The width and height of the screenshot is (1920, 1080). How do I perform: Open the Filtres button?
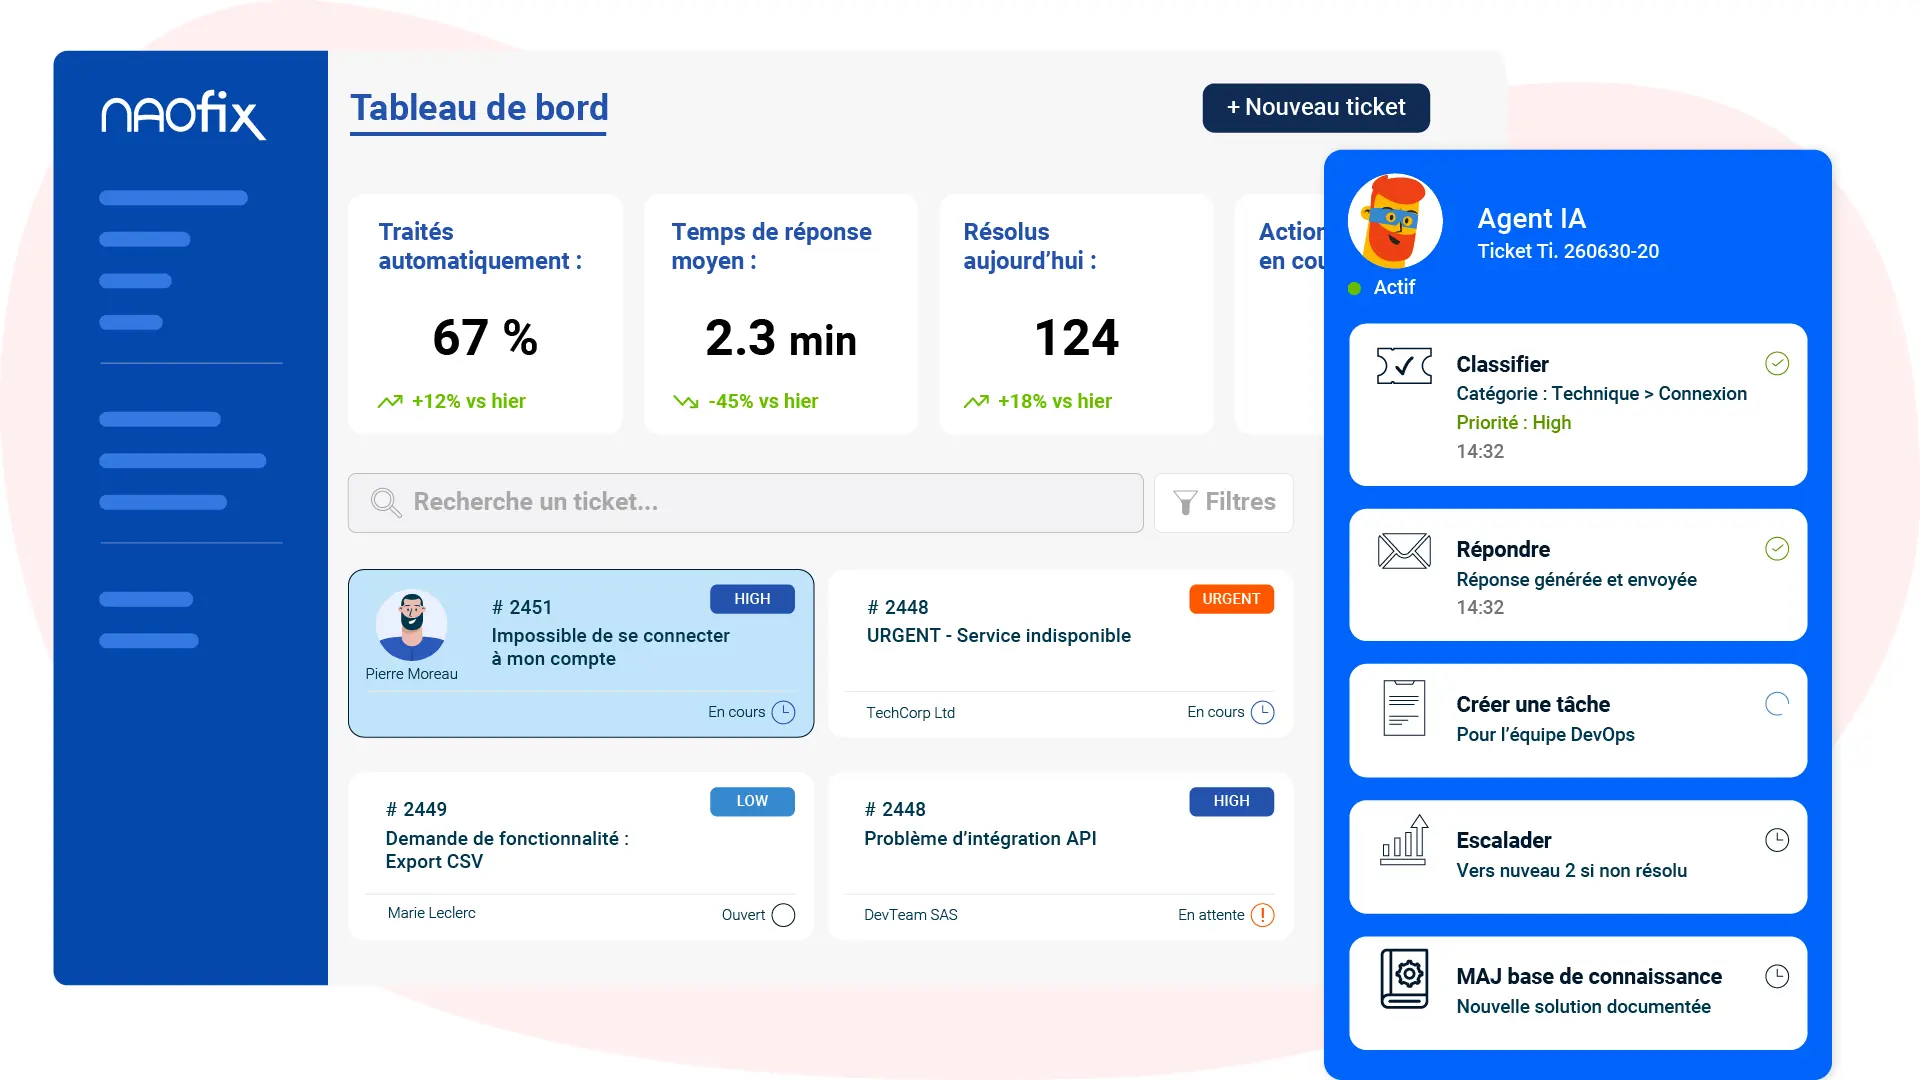(1224, 503)
